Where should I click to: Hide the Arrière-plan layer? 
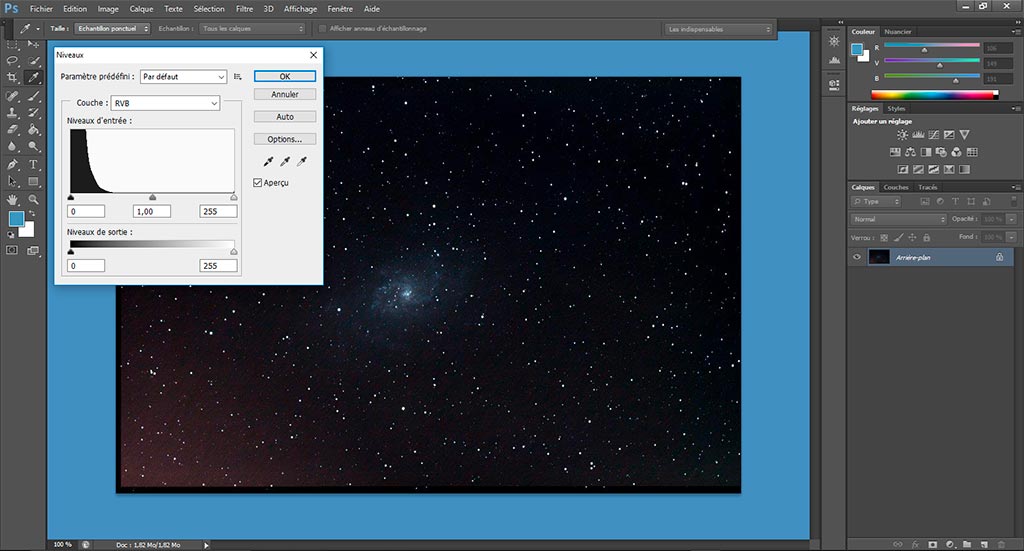[x=857, y=257]
